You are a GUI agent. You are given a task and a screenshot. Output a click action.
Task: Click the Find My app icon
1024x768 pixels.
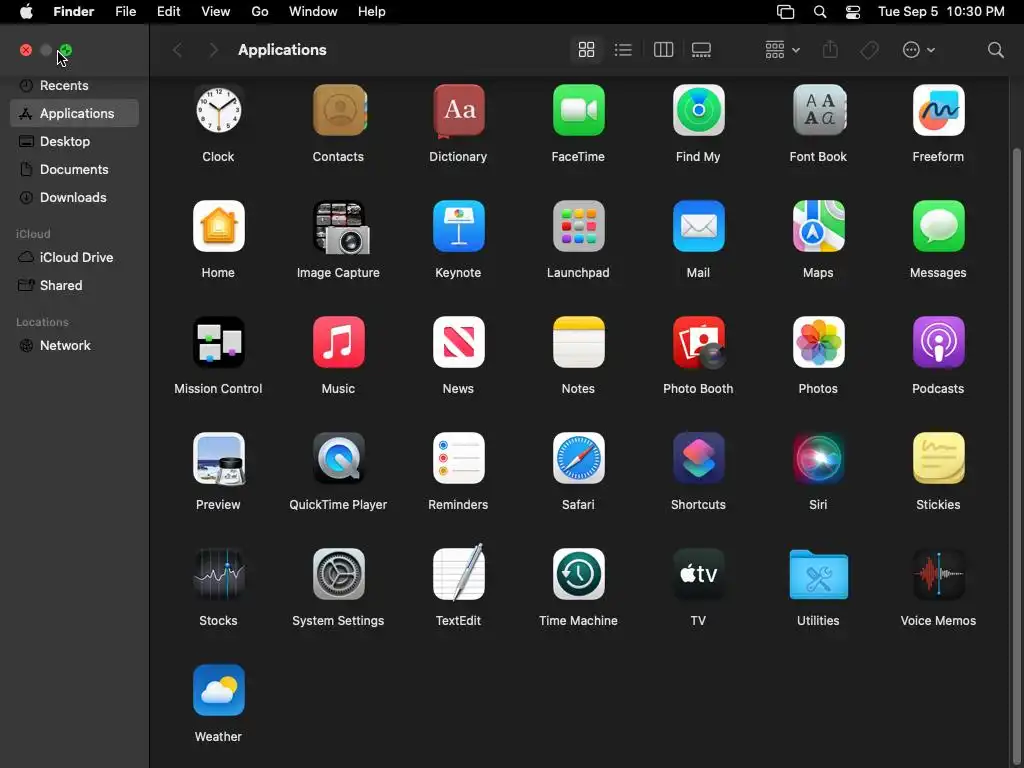click(x=698, y=110)
